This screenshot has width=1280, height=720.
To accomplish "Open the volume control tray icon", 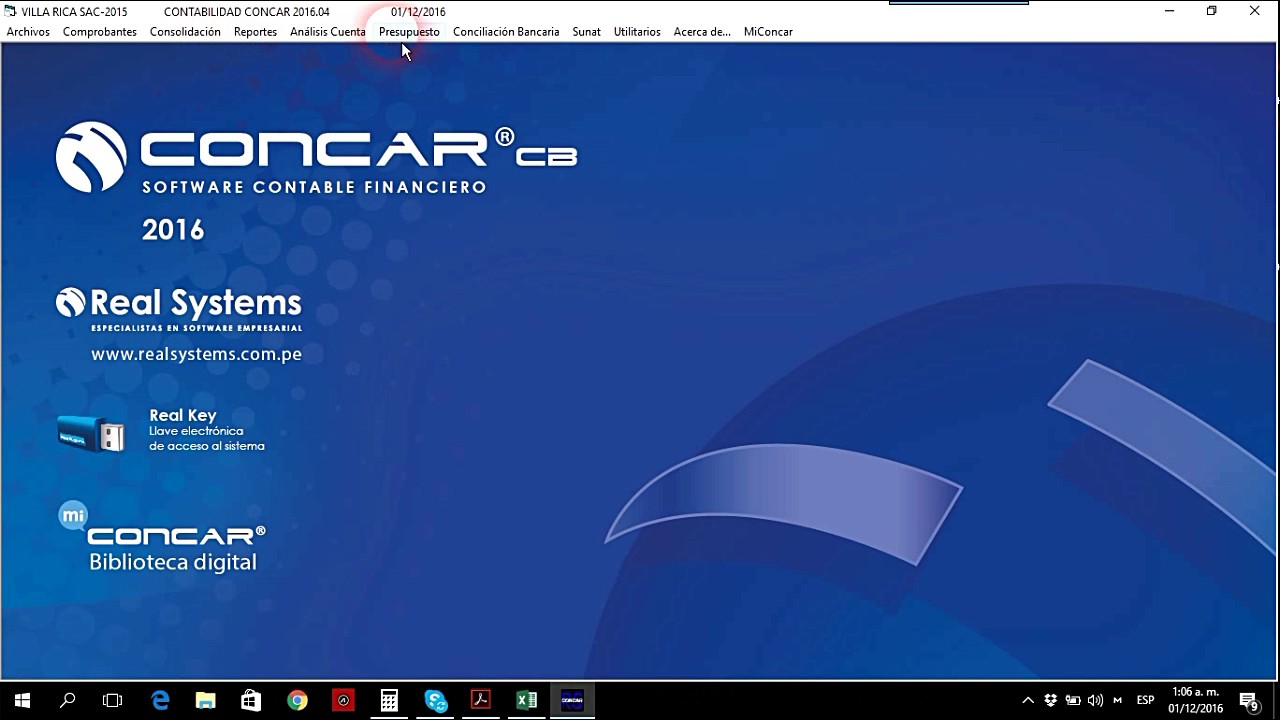I will (1095, 700).
